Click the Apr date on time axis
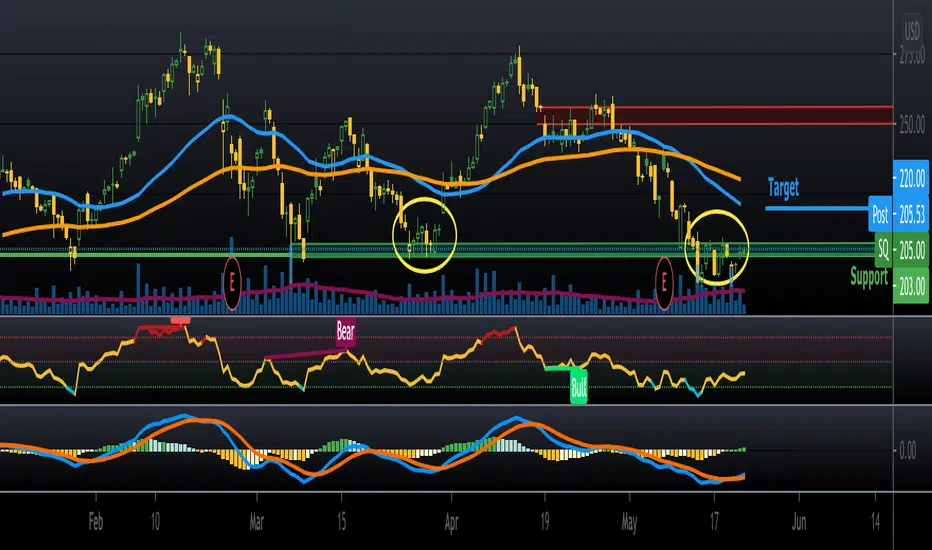The image size is (932, 550). 451,522
